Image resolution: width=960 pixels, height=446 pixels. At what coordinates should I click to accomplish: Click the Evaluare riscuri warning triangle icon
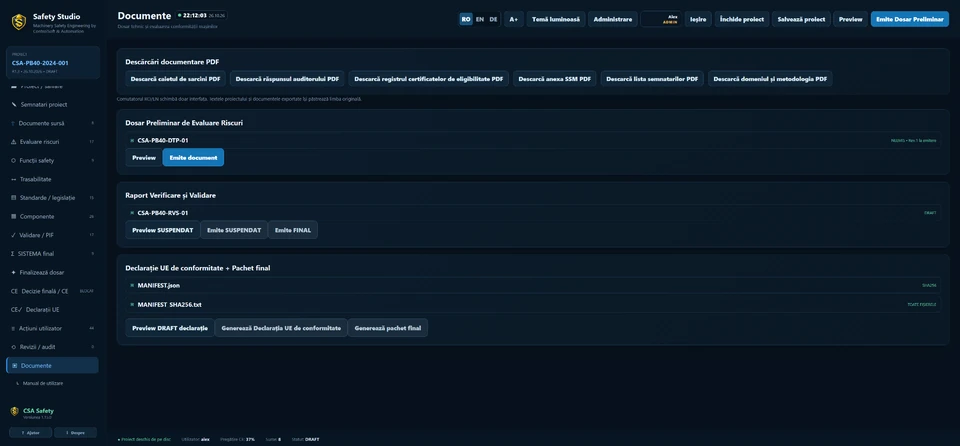pyautogui.click(x=14, y=142)
